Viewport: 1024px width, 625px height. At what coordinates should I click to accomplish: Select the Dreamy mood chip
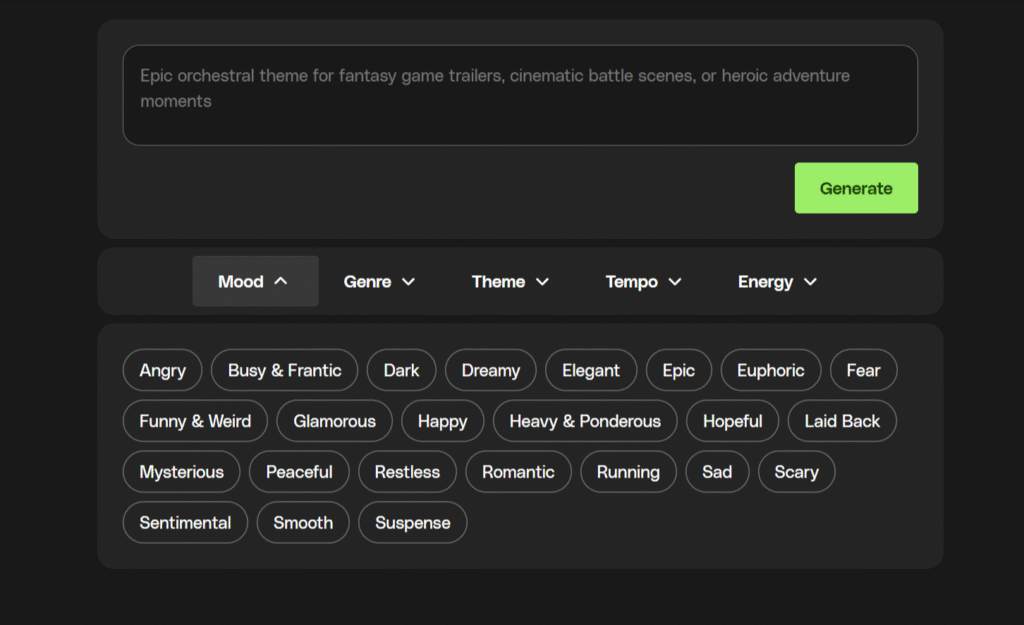click(x=490, y=370)
